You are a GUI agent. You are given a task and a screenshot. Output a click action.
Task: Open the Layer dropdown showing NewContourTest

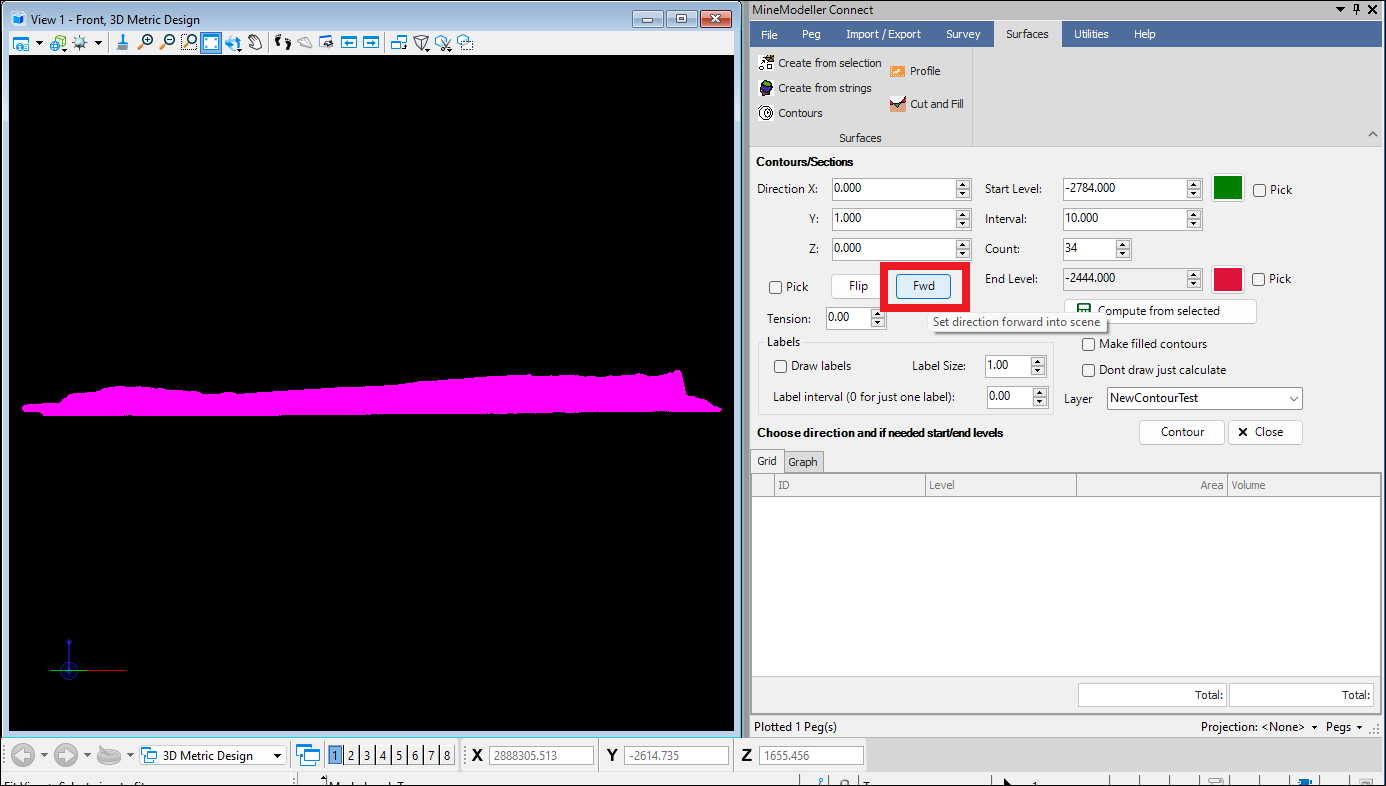(x=1292, y=398)
